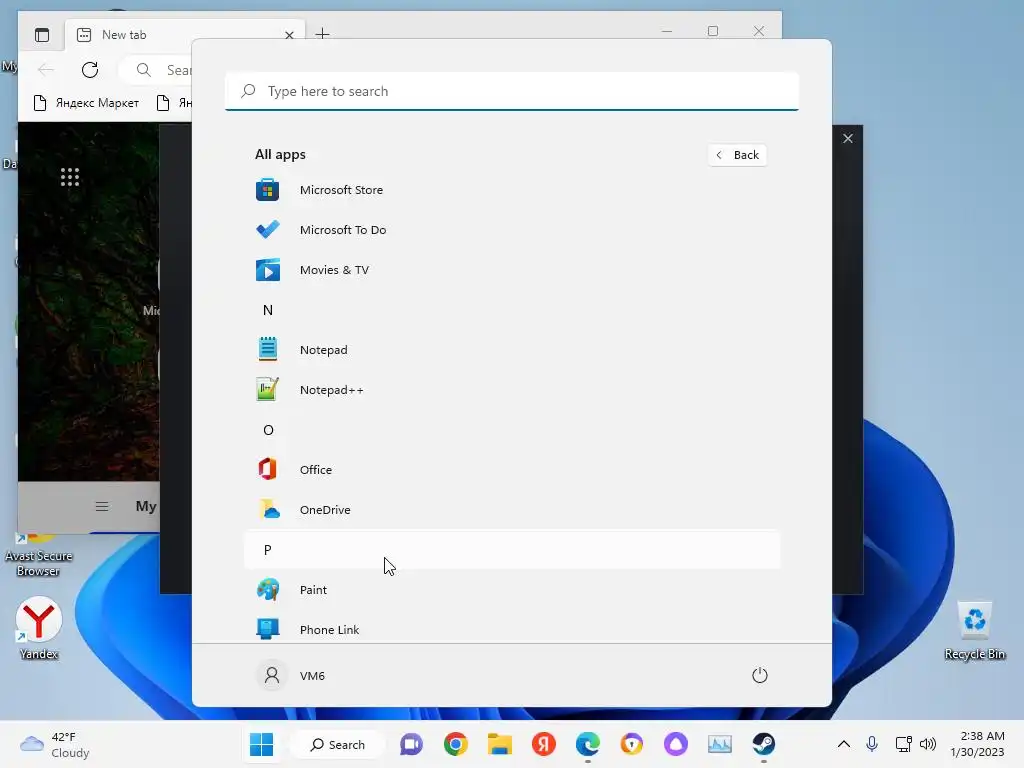Screen dimensions: 1024x768
Task: Open the Chat app on taskbar
Action: pos(411,744)
